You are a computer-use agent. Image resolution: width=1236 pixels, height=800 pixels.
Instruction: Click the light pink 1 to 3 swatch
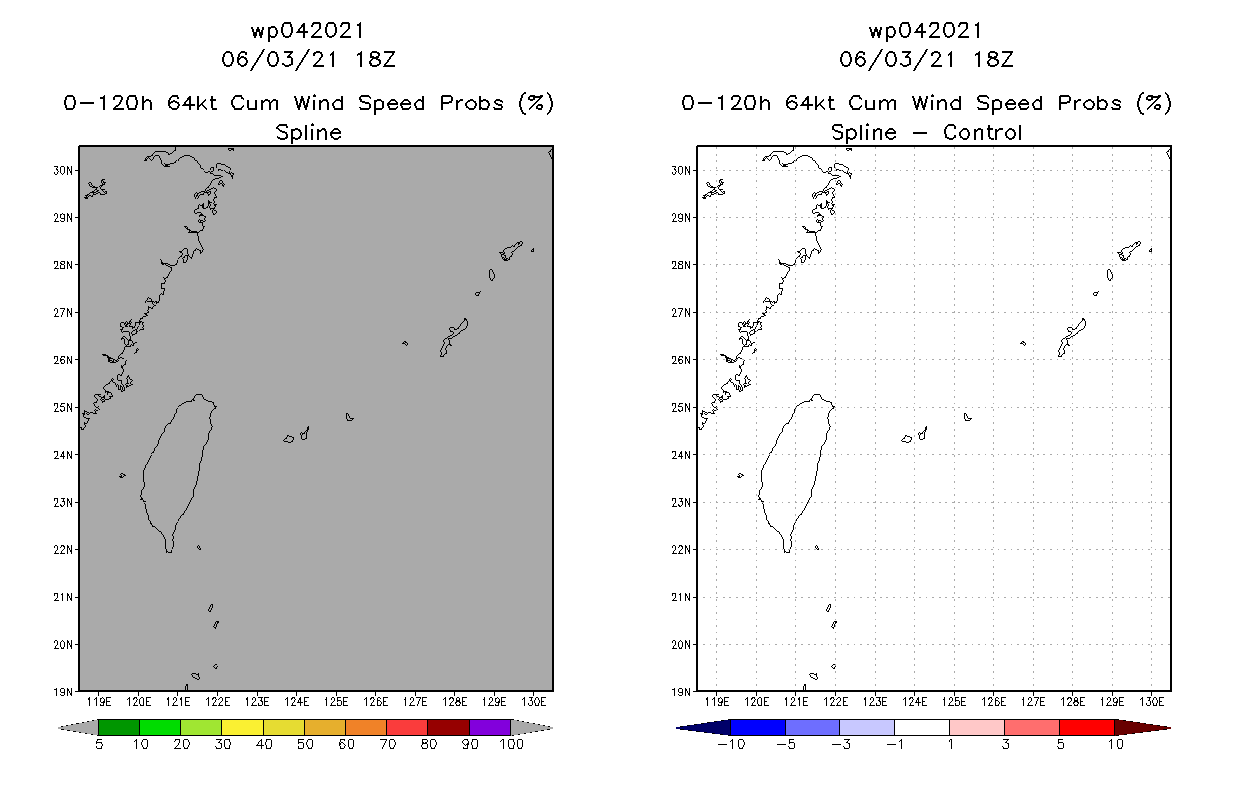pyautogui.click(x=977, y=727)
